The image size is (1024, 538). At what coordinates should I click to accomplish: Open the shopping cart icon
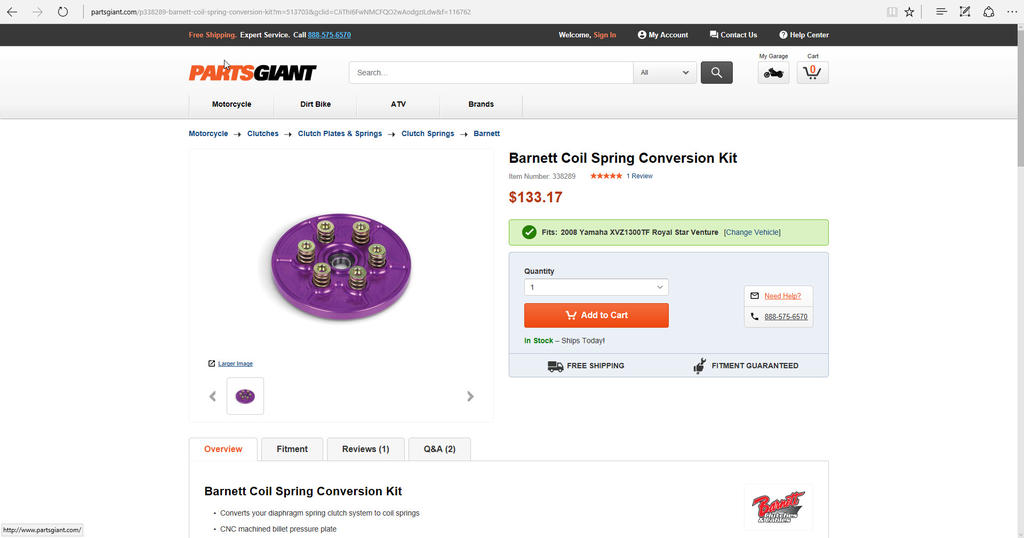coord(812,73)
